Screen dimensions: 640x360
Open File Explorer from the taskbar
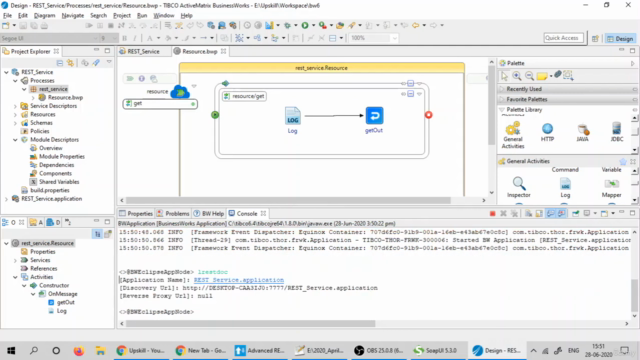tap(100, 350)
